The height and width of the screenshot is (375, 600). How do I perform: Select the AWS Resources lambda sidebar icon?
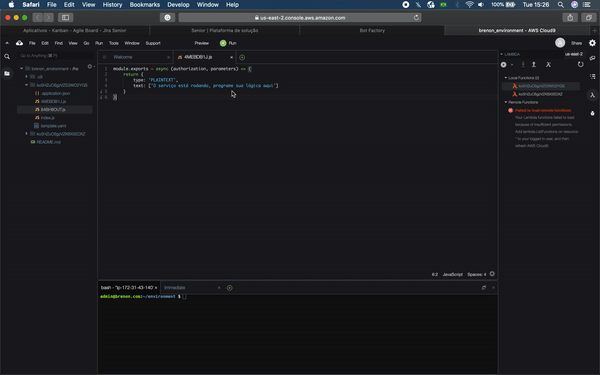(x=592, y=95)
